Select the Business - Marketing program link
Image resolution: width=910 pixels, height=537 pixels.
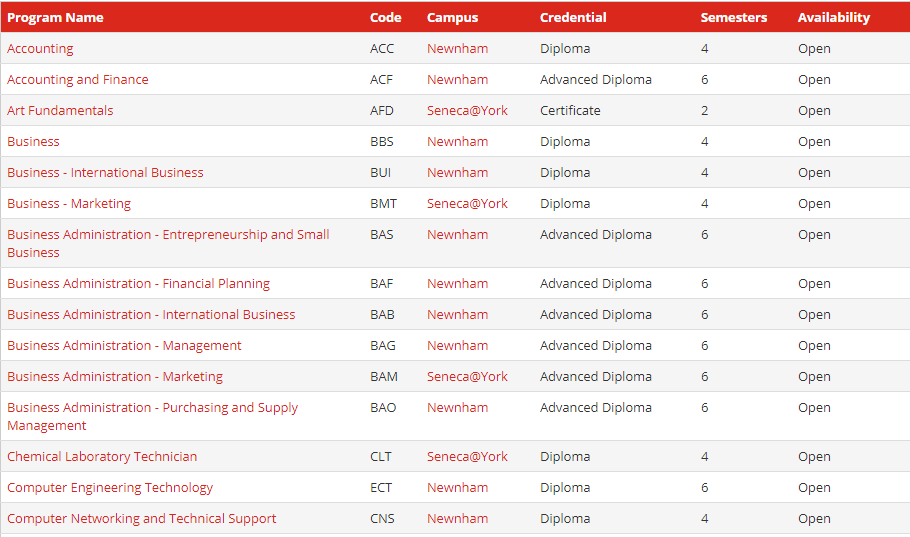pos(69,204)
